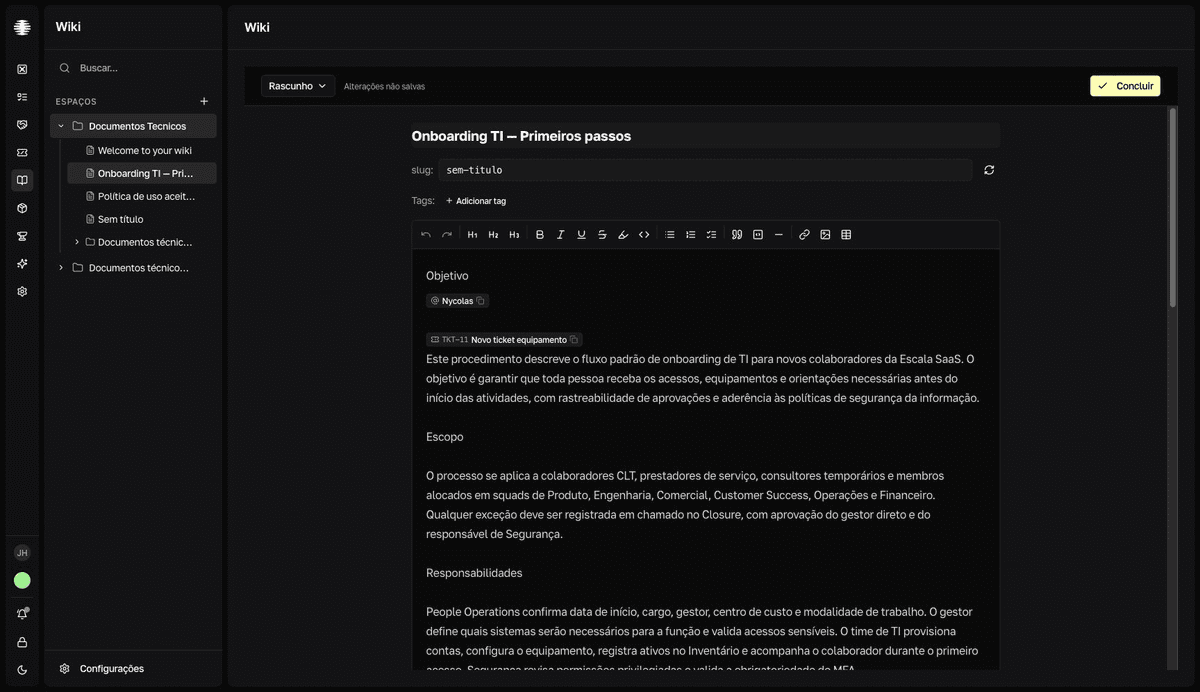This screenshot has width=1200, height=692.
Task: Open the Sem título page
Action: 142,219
